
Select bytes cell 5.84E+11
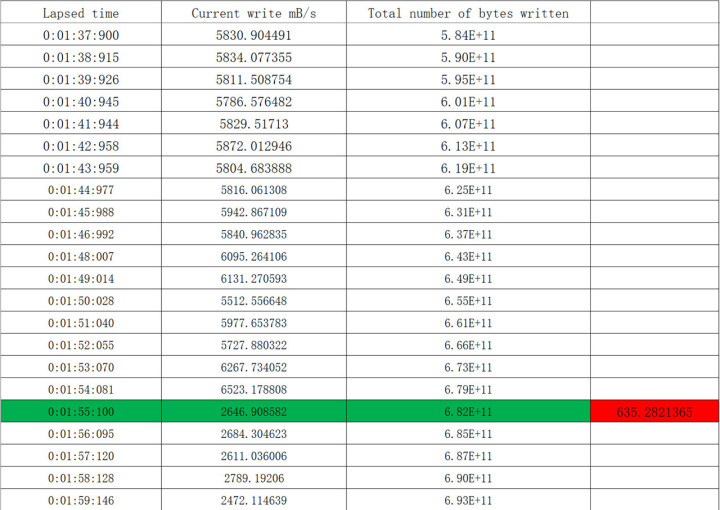(468, 34)
